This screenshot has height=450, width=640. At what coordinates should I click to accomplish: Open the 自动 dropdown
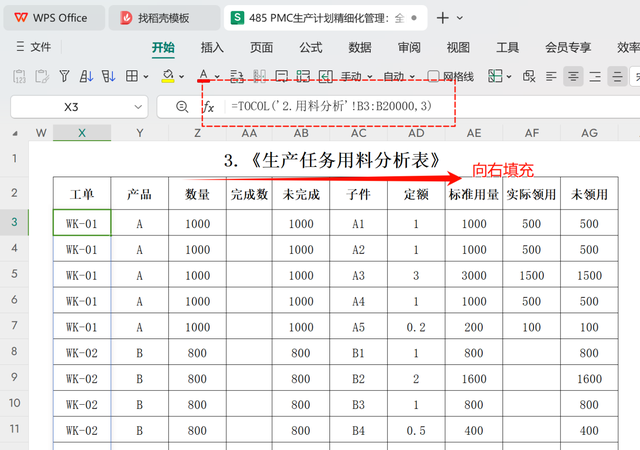tap(399, 77)
